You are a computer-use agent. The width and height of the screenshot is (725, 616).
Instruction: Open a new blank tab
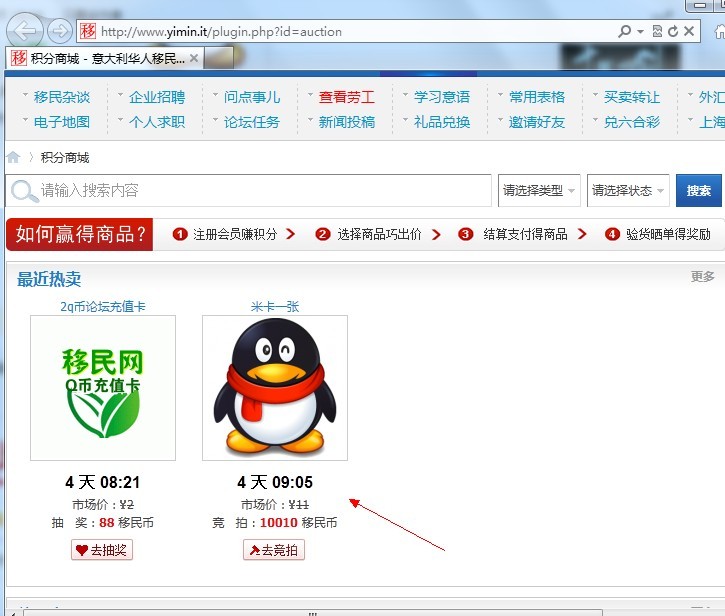click(219, 59)
